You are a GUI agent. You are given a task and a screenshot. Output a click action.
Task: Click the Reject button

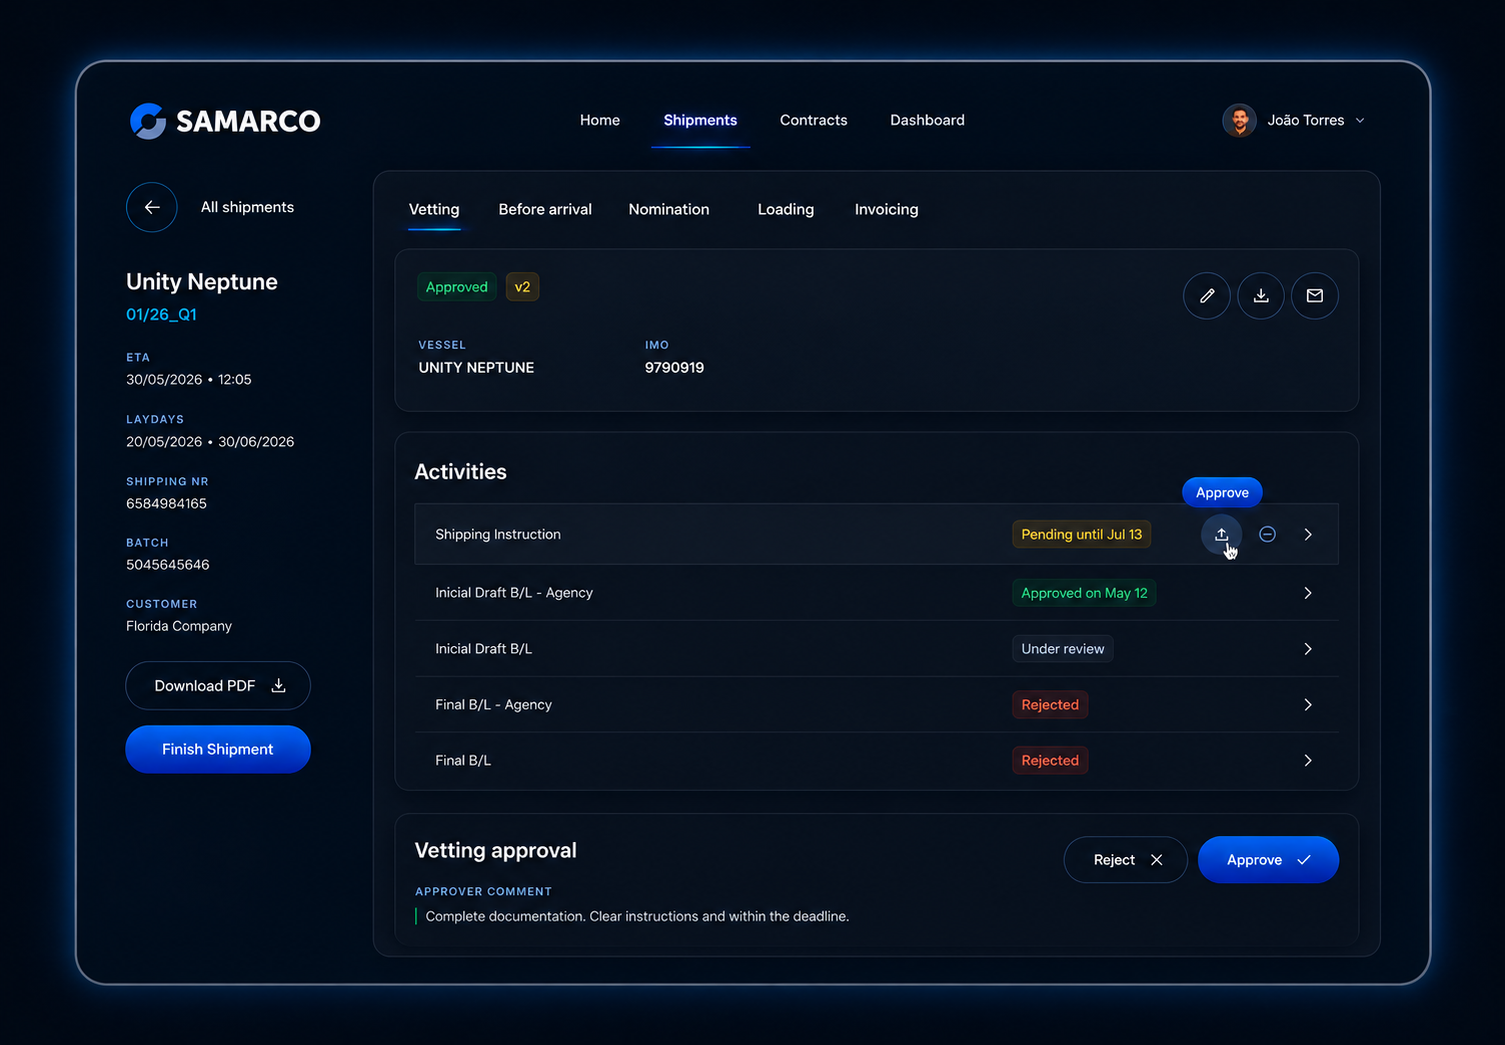(x=1126, y=860)
